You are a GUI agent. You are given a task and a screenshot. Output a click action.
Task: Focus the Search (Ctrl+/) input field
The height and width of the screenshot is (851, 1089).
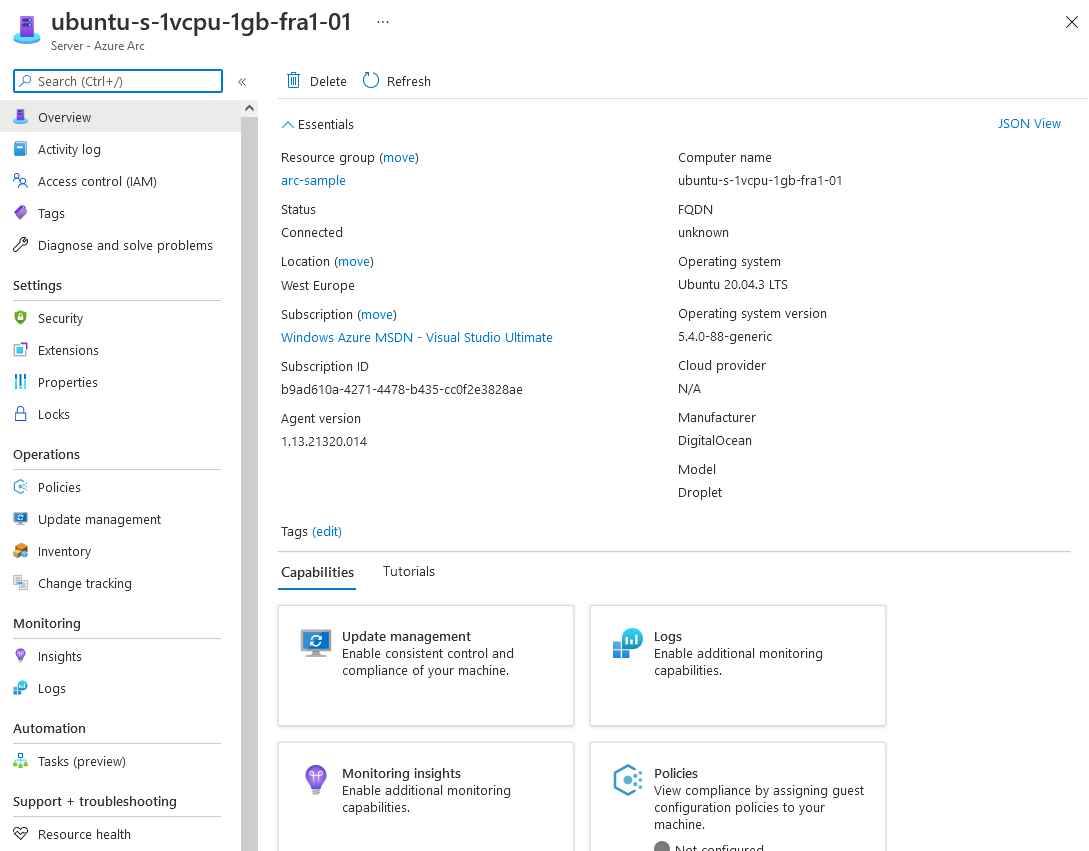click(118, 81)
